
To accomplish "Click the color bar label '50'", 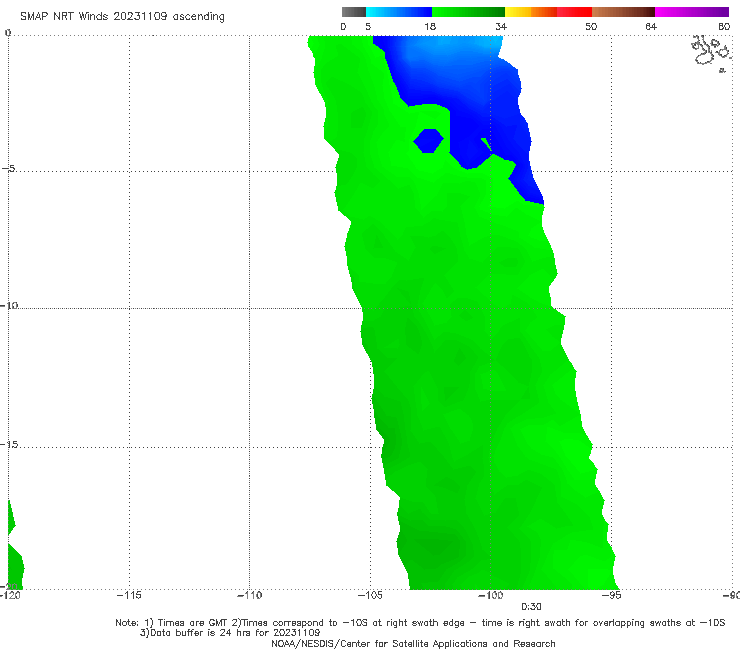I will [x=591, y=26].
